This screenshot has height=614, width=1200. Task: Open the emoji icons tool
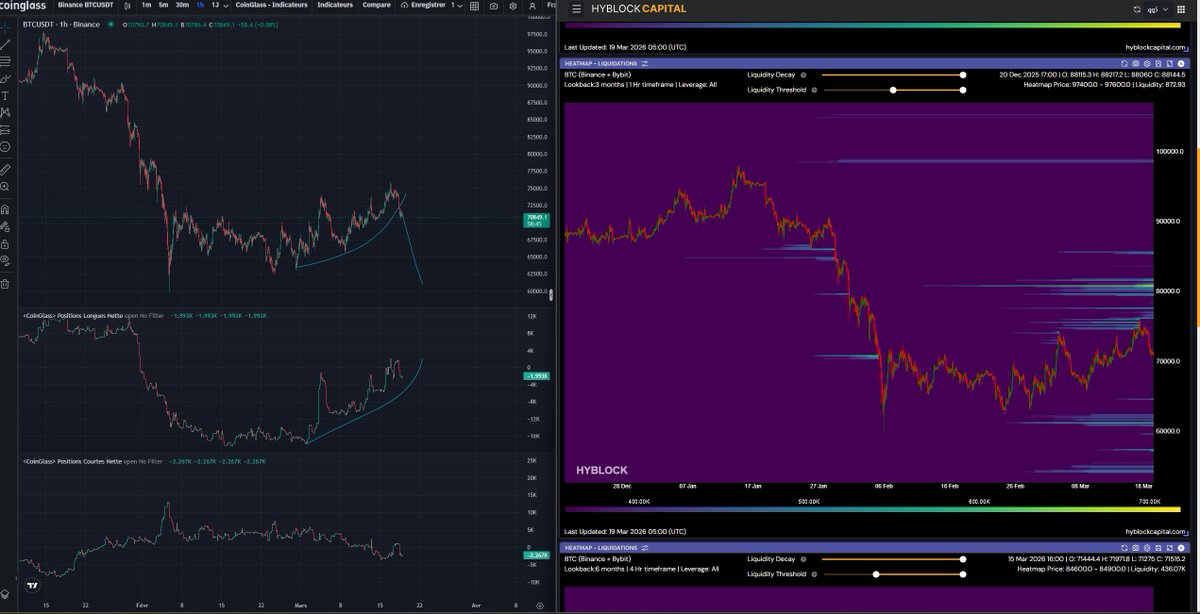[x=6, y=147]
